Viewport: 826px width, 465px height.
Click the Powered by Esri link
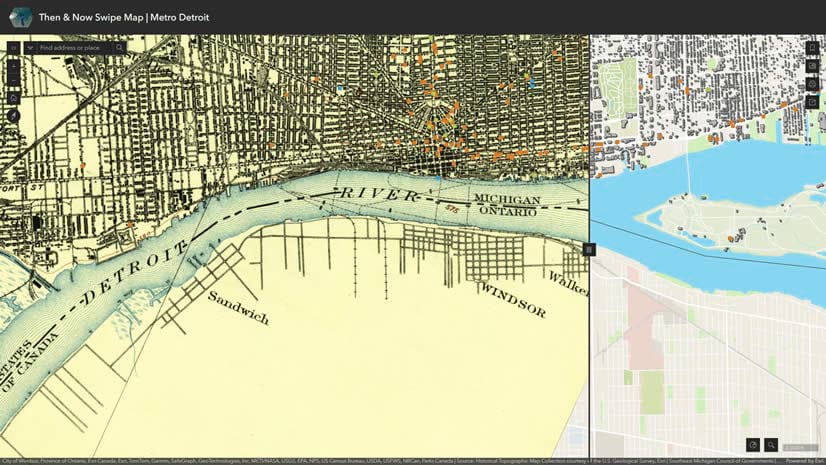pos(805,461)
